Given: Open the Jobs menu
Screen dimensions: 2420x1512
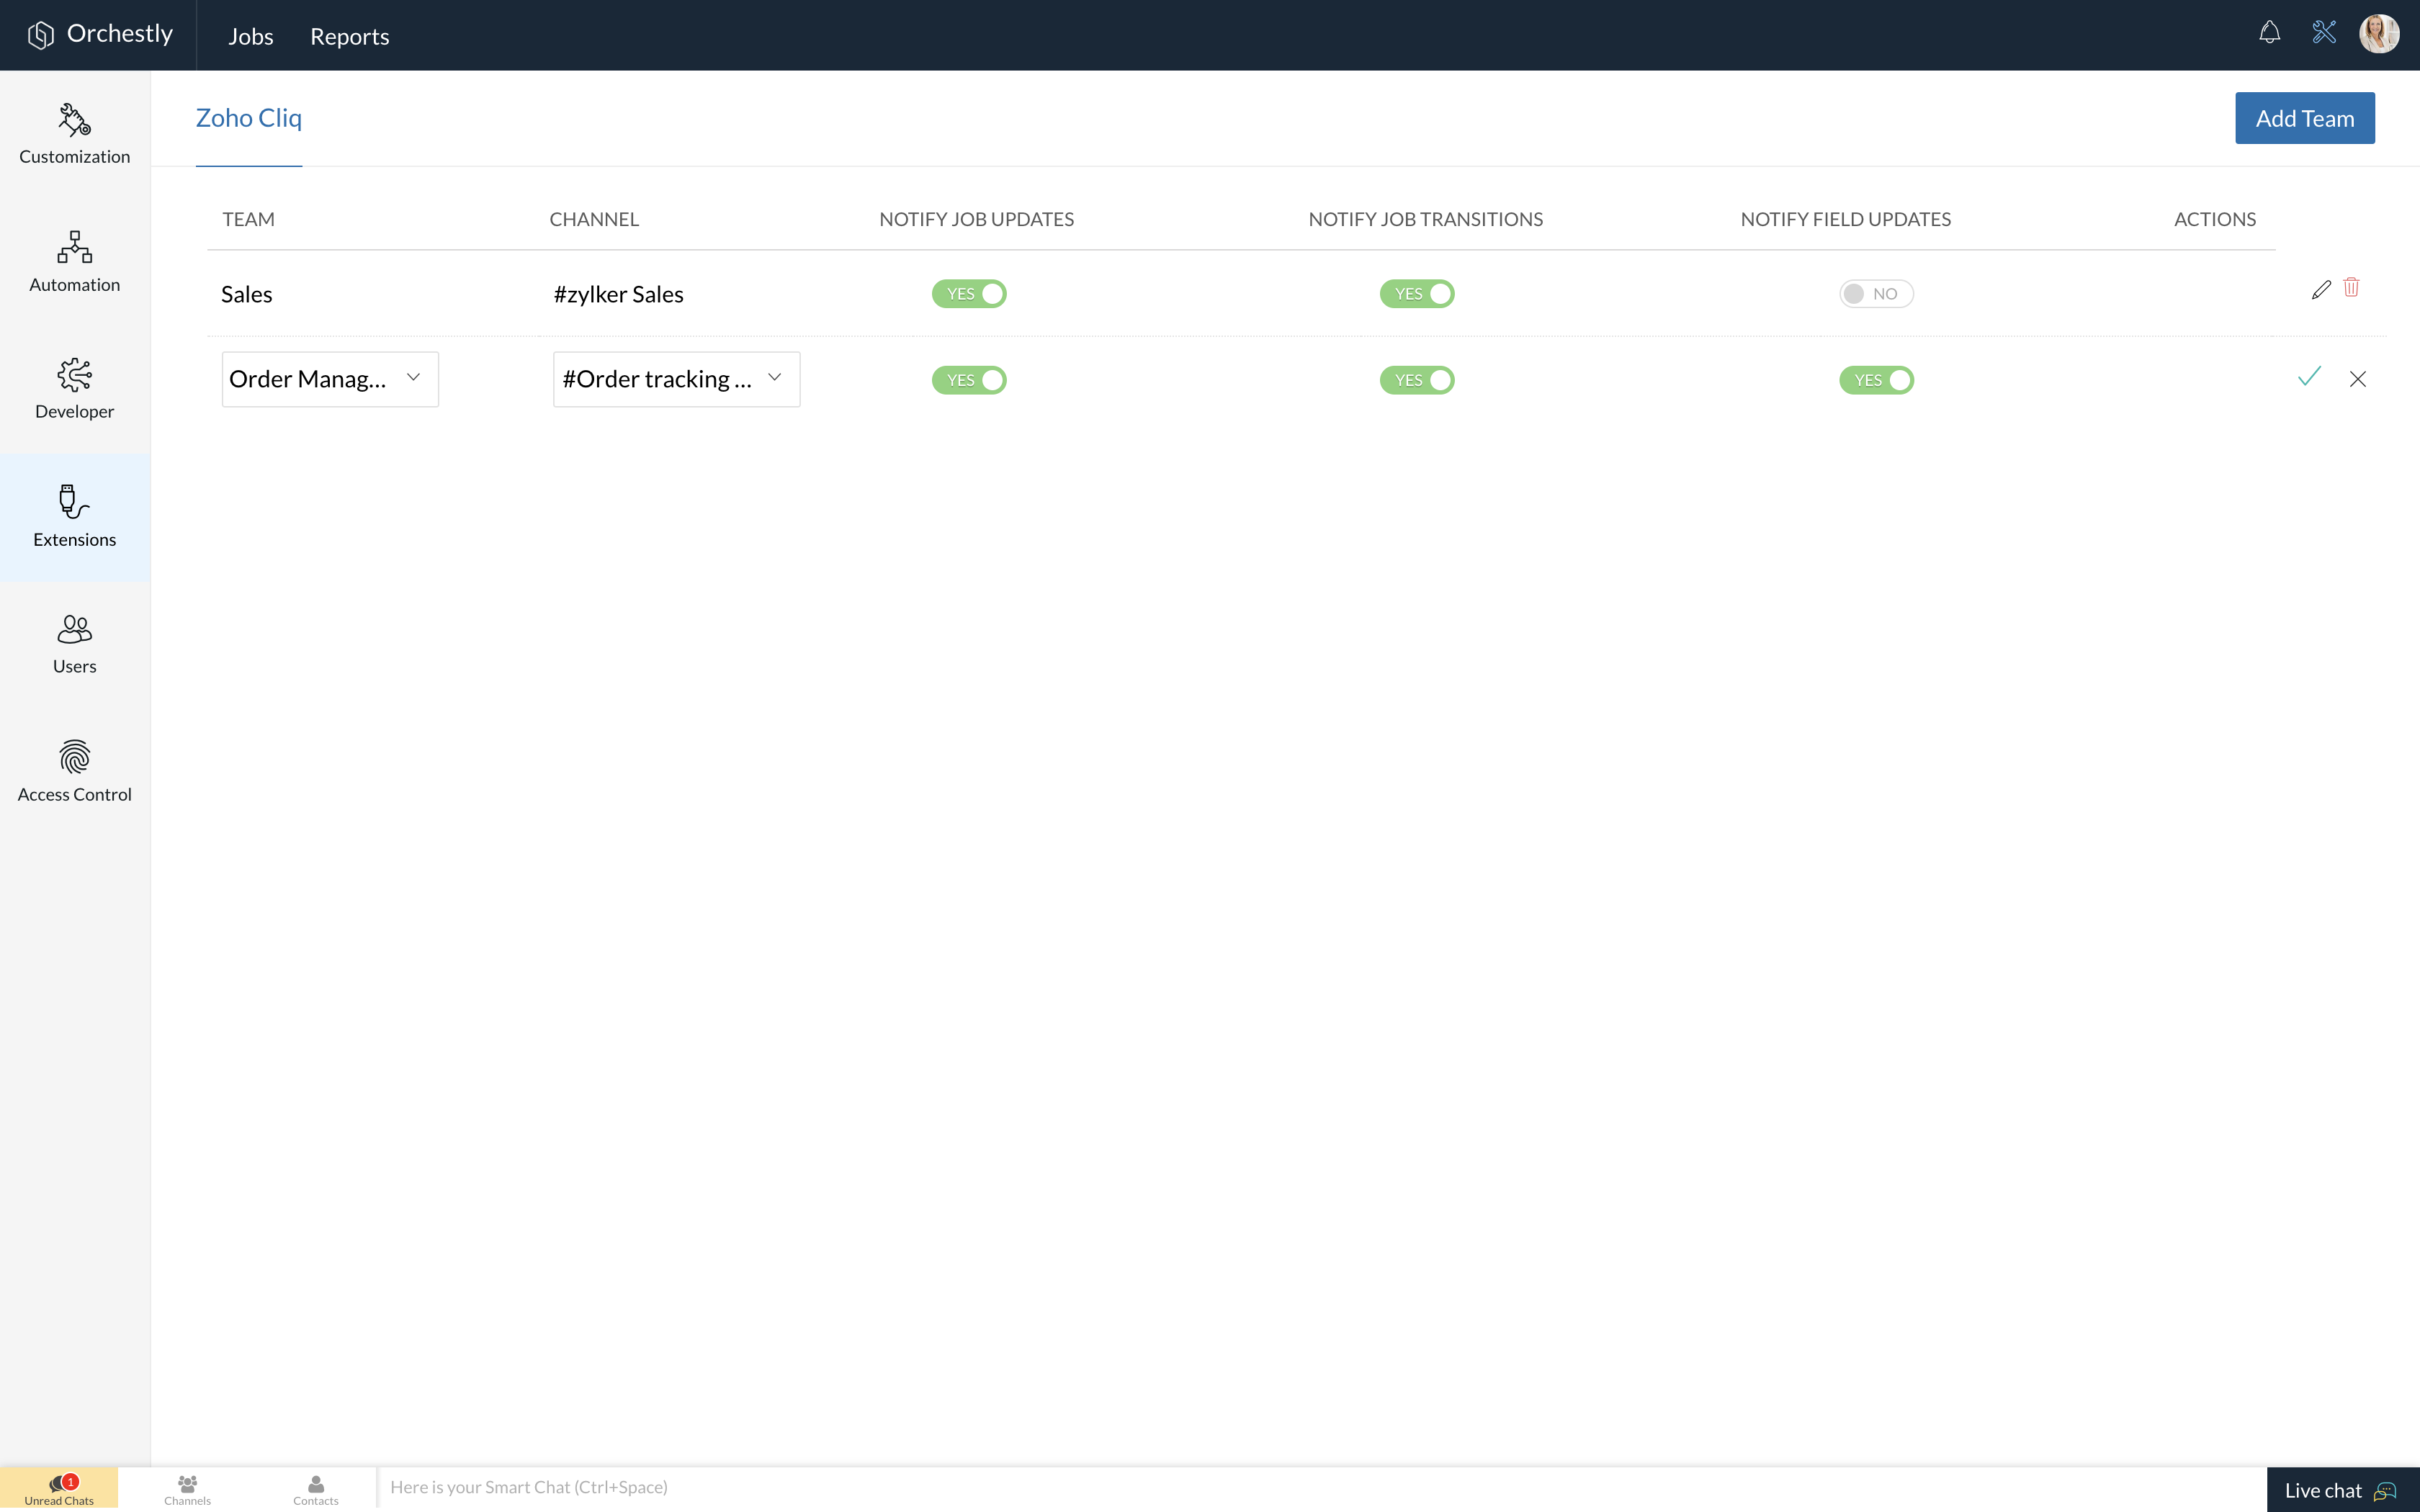Looking at the screenshot, I should 250,36.
